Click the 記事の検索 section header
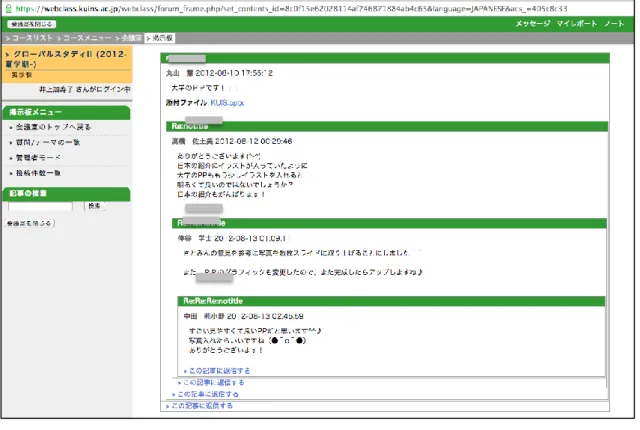Image resolution: width=640 pixels, height=430 pixels. coord(66,193)
